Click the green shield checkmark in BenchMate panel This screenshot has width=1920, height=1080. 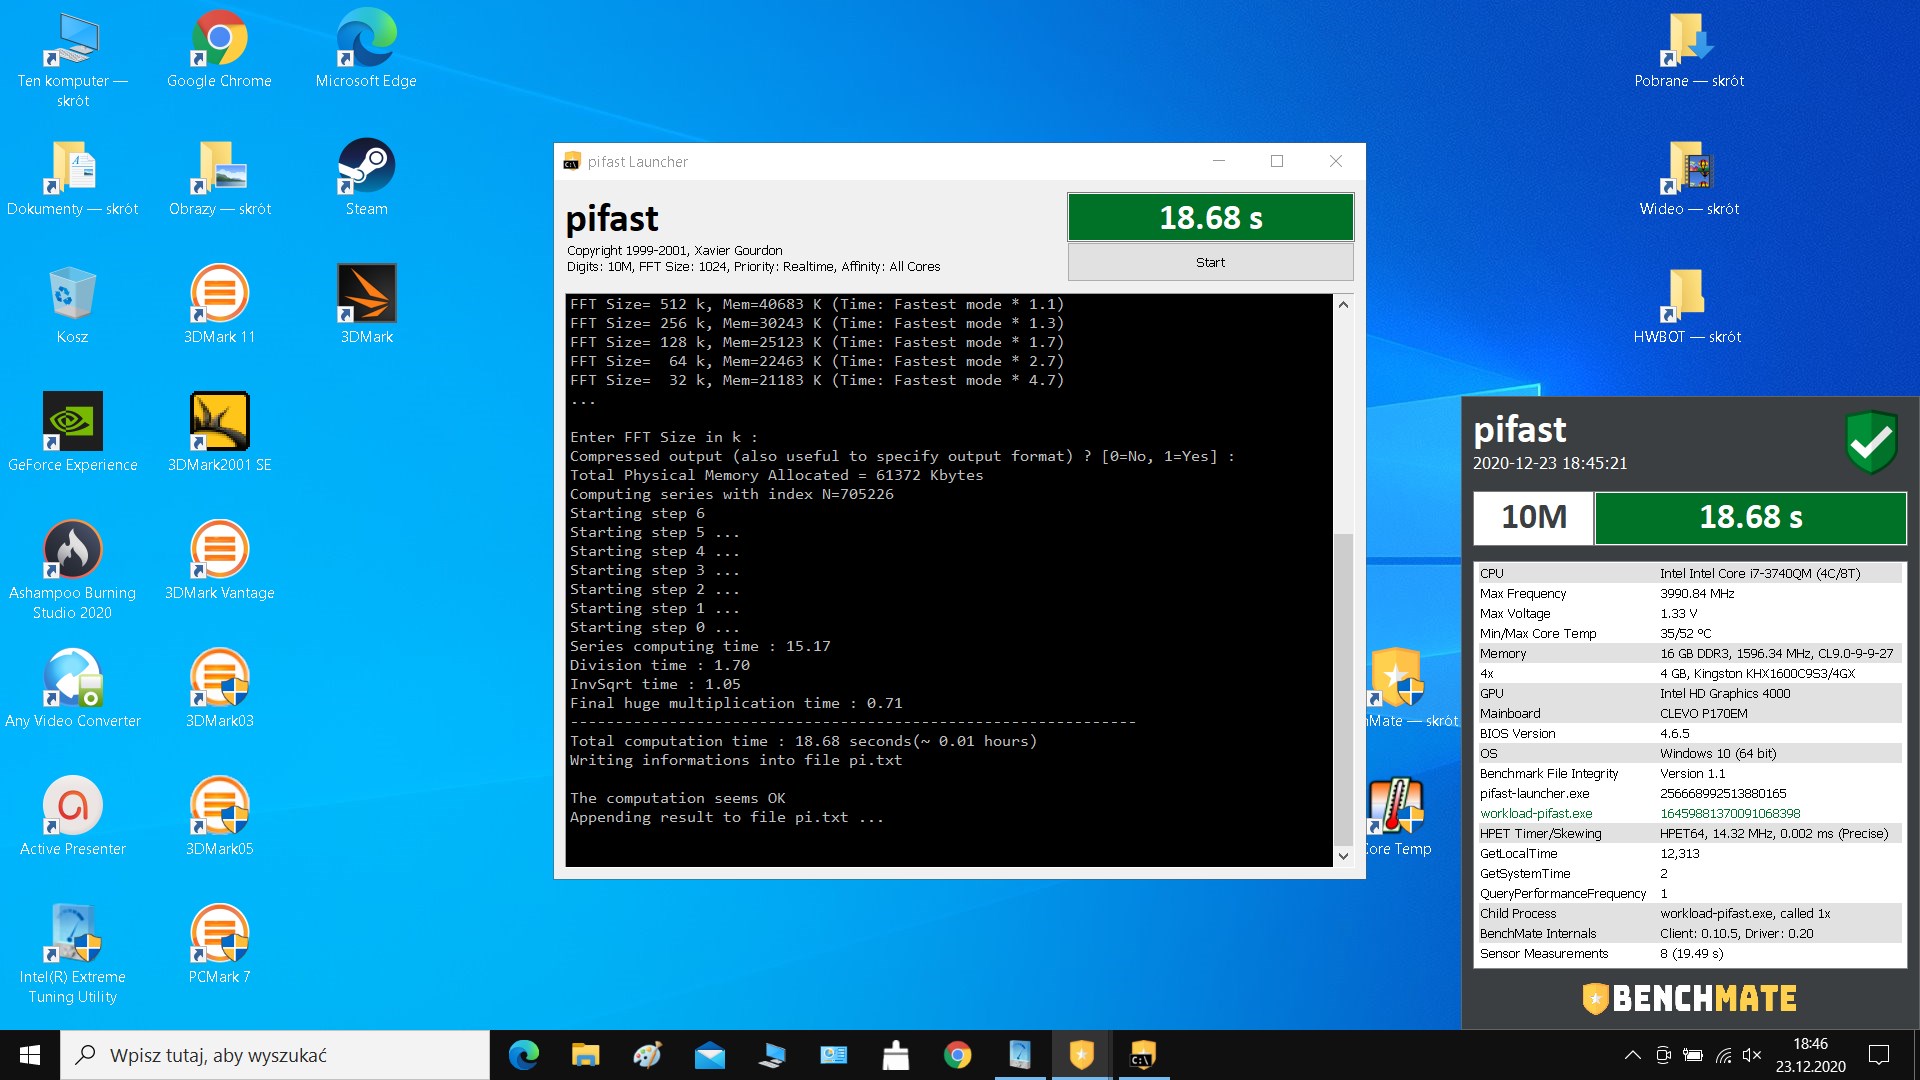pos(1871,441)
